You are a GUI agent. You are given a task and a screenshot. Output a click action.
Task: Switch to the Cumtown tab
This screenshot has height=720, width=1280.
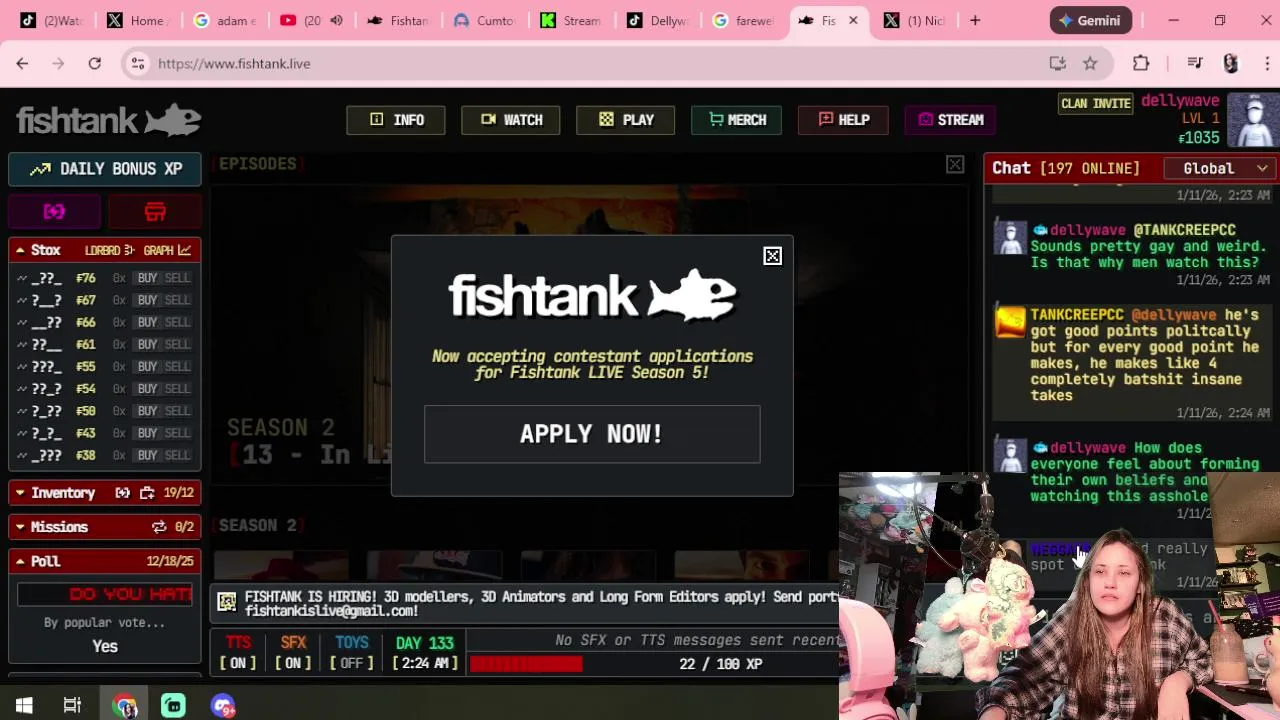coord(483,20)
